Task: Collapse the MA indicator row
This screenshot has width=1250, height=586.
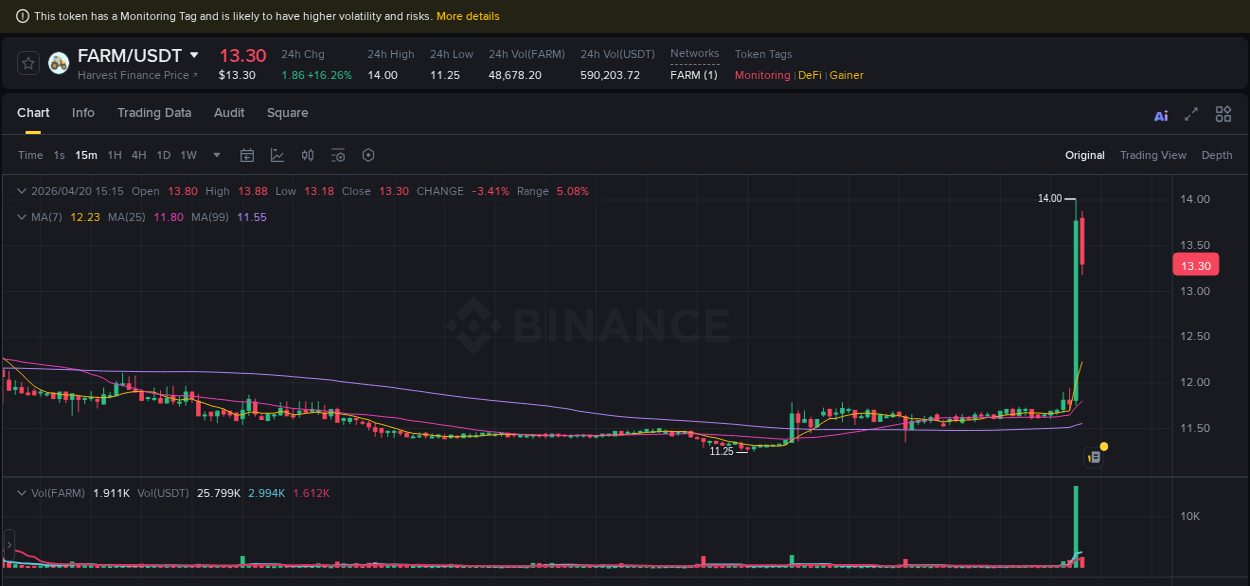Action: 20,216
